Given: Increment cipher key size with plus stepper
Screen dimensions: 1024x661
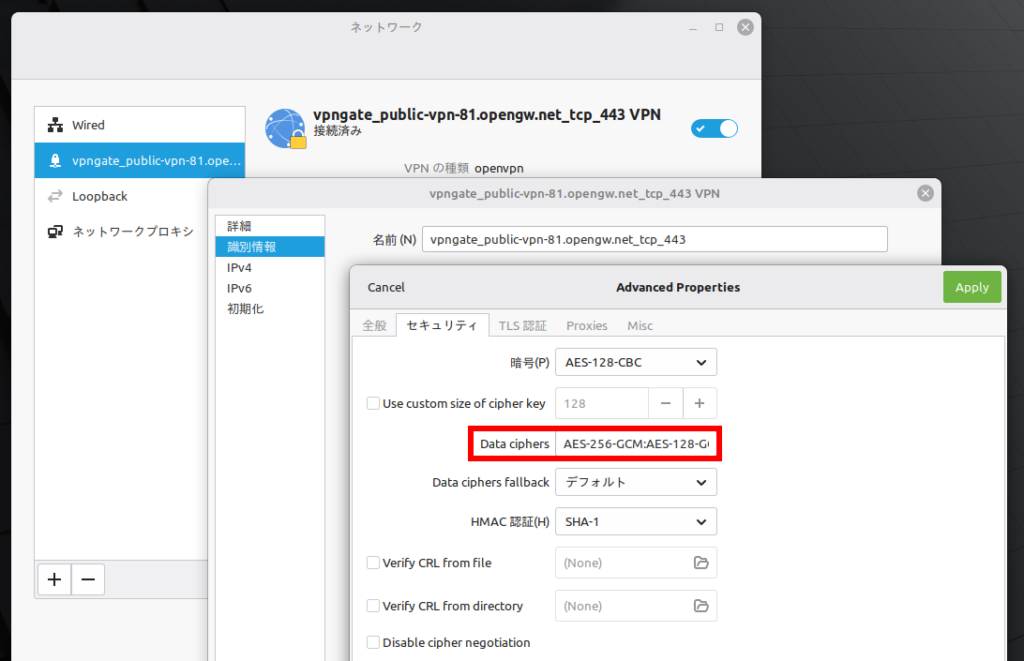Looking at the screenshot, I should coord(699,403).
